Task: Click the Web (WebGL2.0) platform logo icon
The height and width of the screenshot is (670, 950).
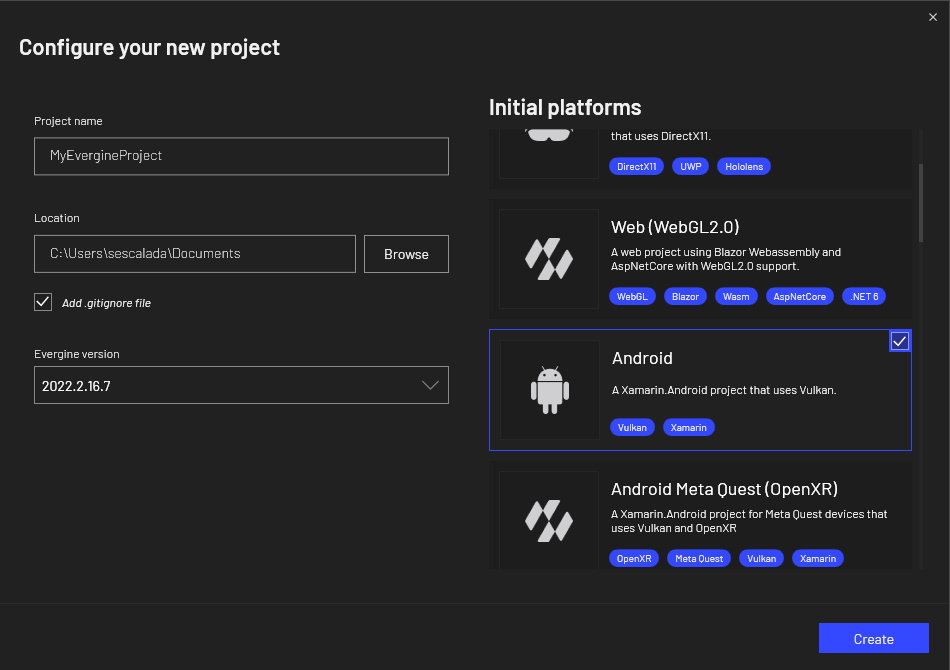Action: pyautogui.click(x=549, y=258)
